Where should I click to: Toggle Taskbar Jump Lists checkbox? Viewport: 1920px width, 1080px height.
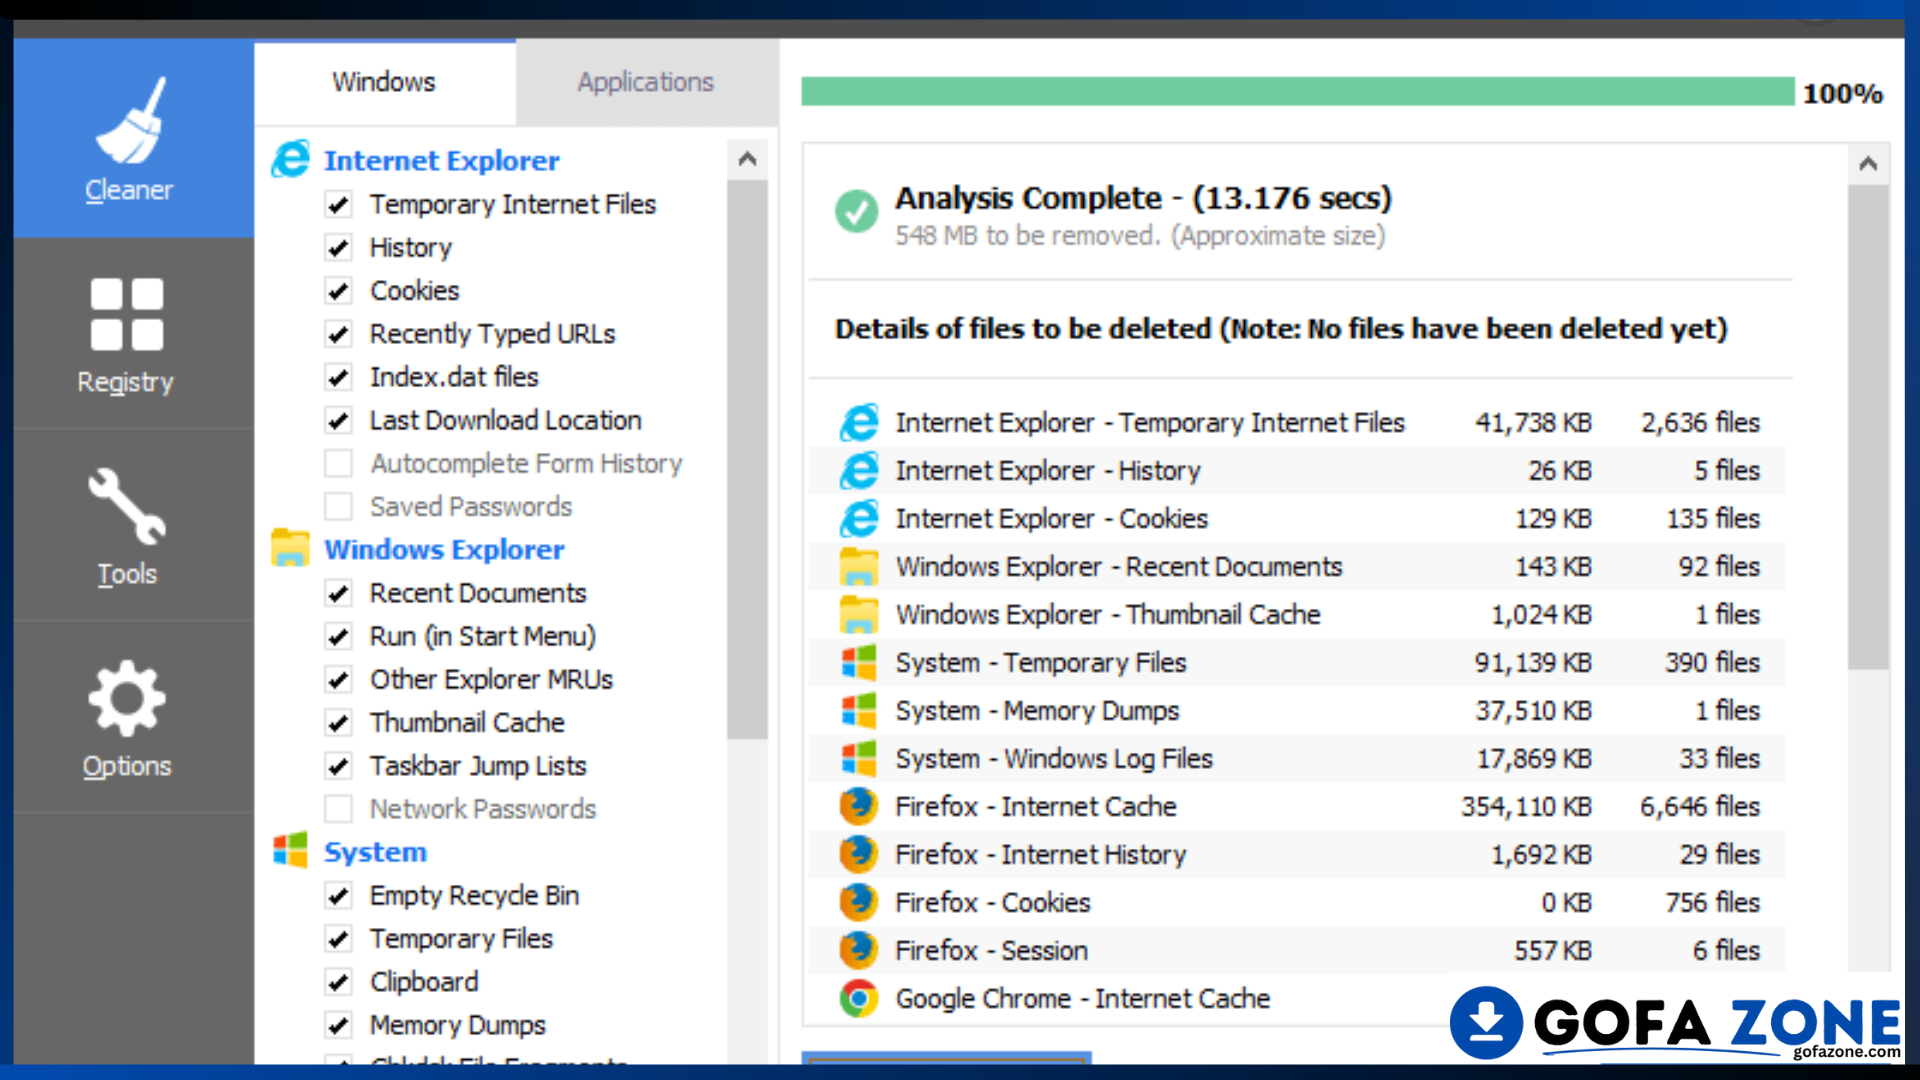click(339, 766)
